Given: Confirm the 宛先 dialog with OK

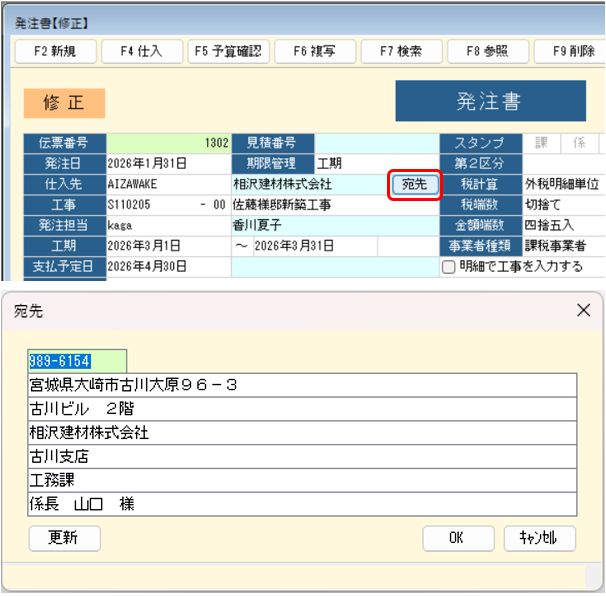Looking at the screenshot, I should click(x=458, y=538).
